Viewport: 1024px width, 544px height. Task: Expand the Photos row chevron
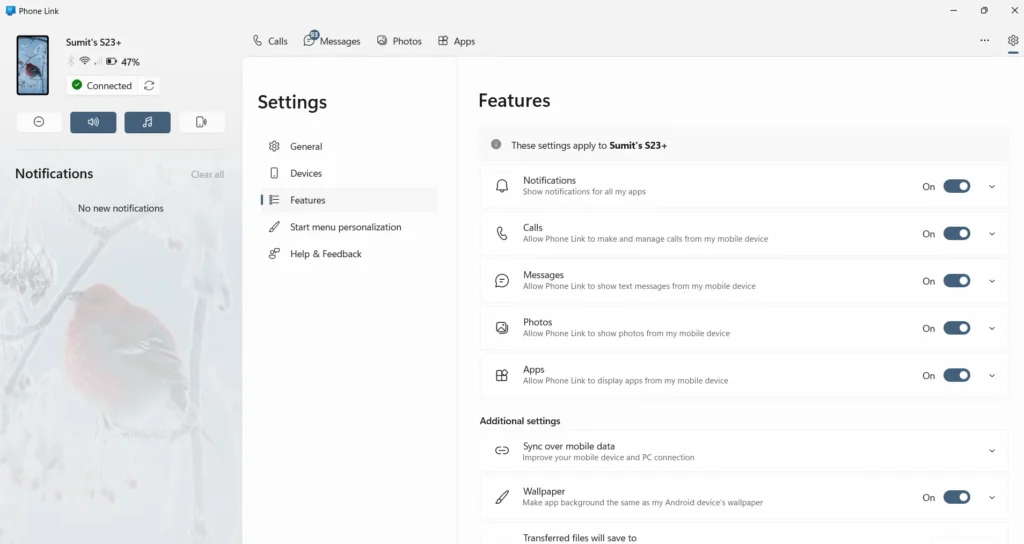click(x=992, y=328)
